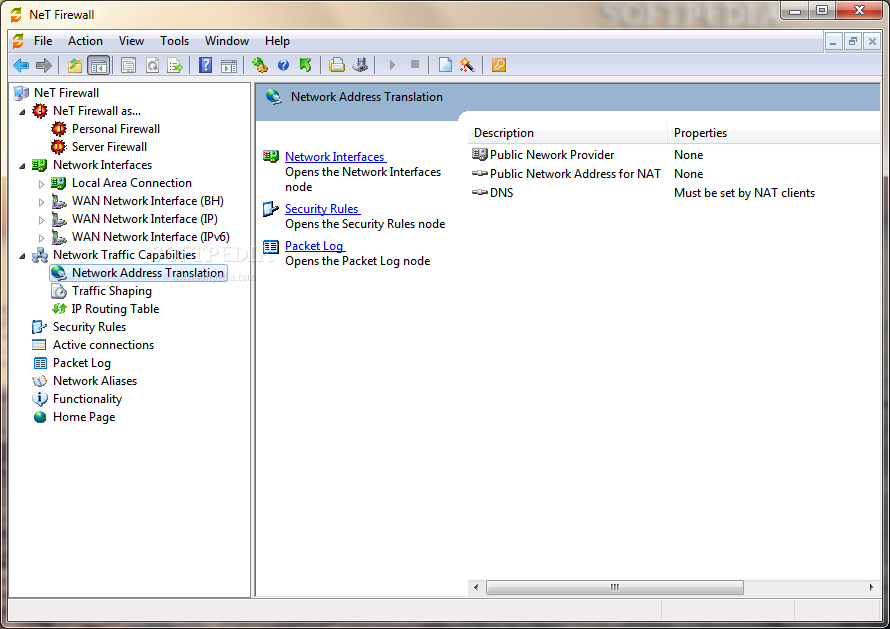Select IP Routing Table in tree
The width and height of the screenshot is (890, 629).
(115, 309)
